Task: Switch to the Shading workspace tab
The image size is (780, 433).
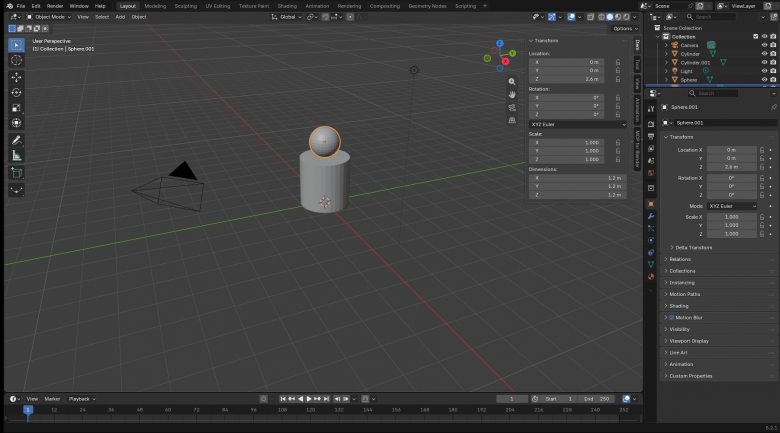Action: coord(287,6)
